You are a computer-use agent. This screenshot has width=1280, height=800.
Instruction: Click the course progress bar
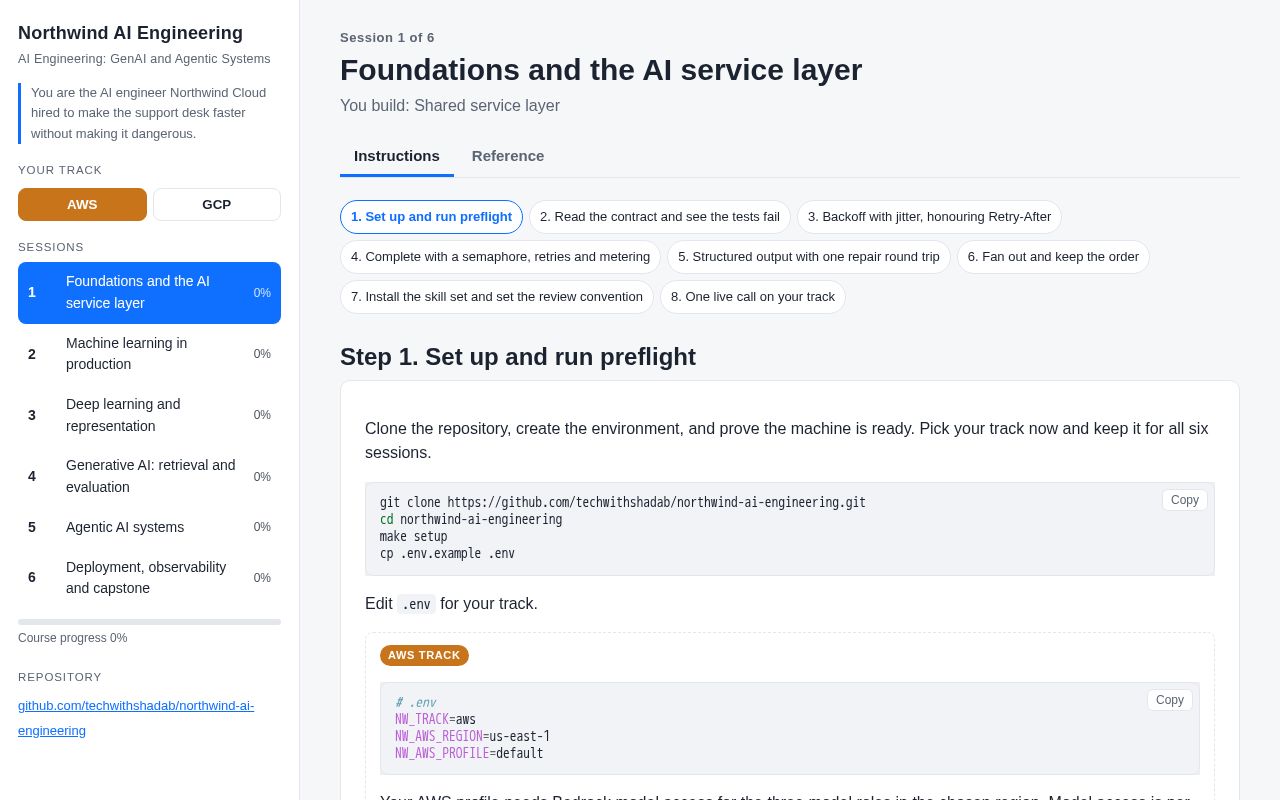coord(149,622)
